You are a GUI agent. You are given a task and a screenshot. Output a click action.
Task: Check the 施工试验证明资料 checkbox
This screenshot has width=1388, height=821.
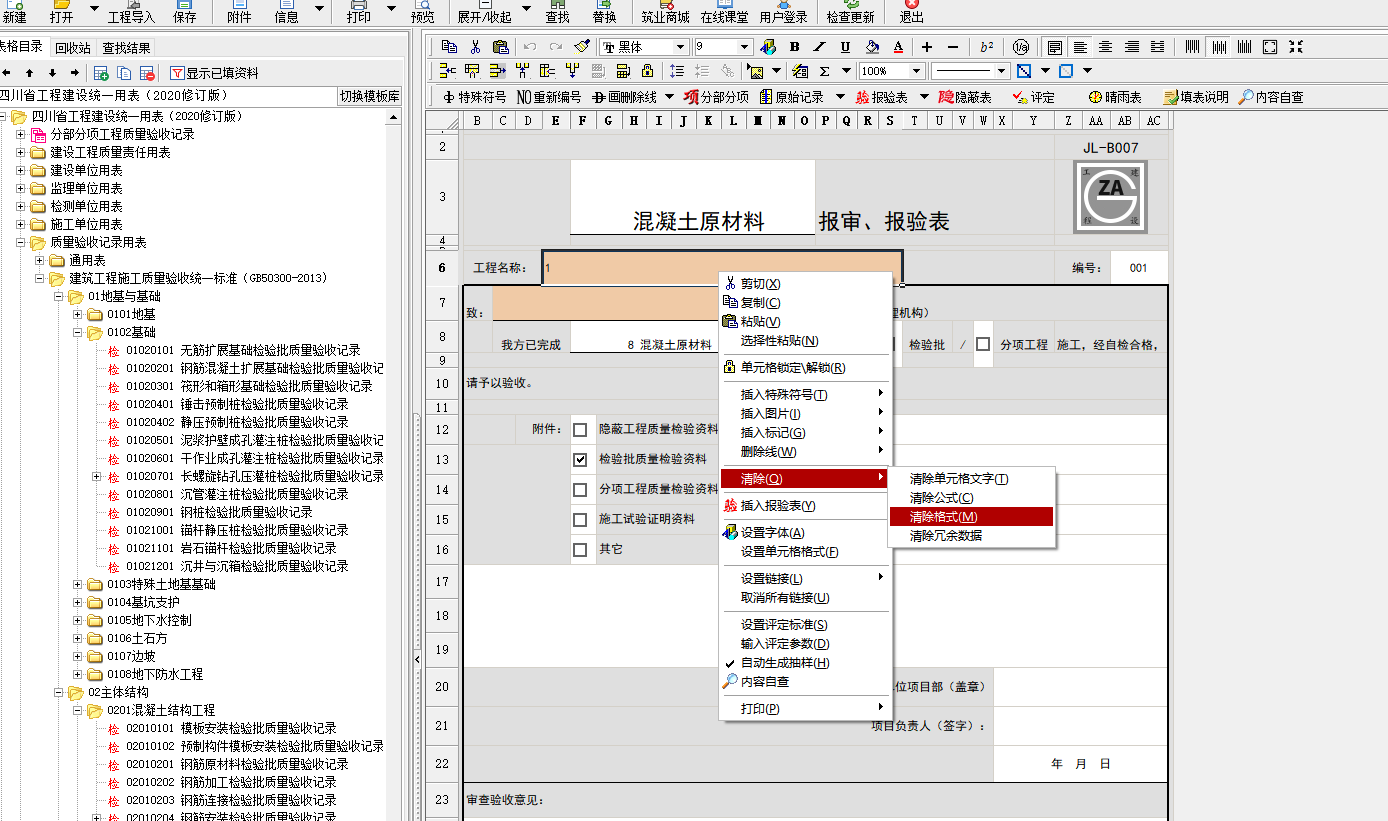point(580,520)
